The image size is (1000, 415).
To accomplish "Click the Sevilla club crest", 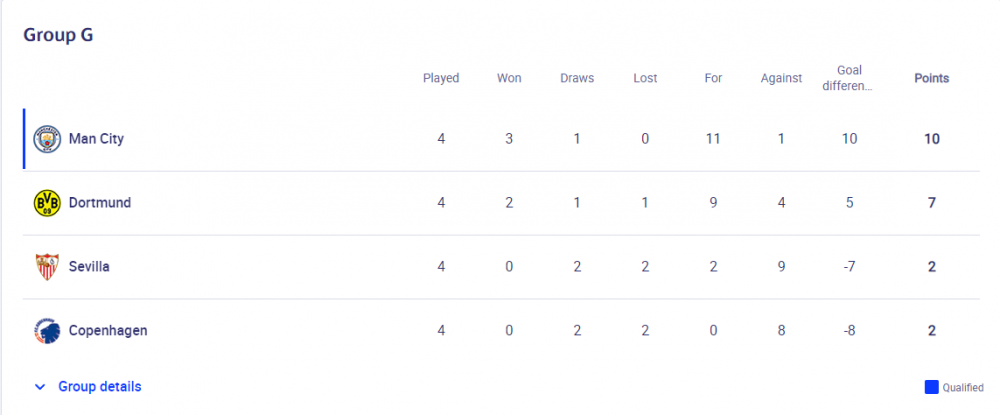I will click(x=47, y=267).
